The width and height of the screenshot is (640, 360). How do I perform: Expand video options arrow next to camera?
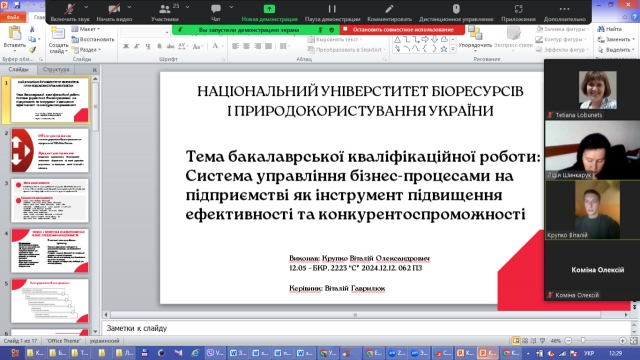[129, 7]
